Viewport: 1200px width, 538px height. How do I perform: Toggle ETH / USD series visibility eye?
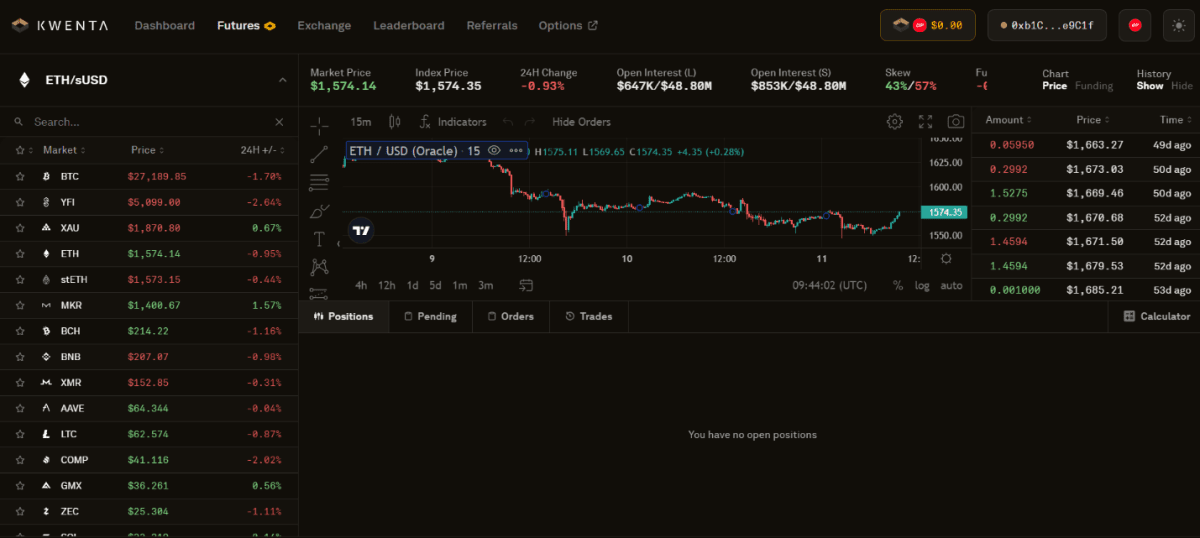pyautogui.click(x=494, y=151)
